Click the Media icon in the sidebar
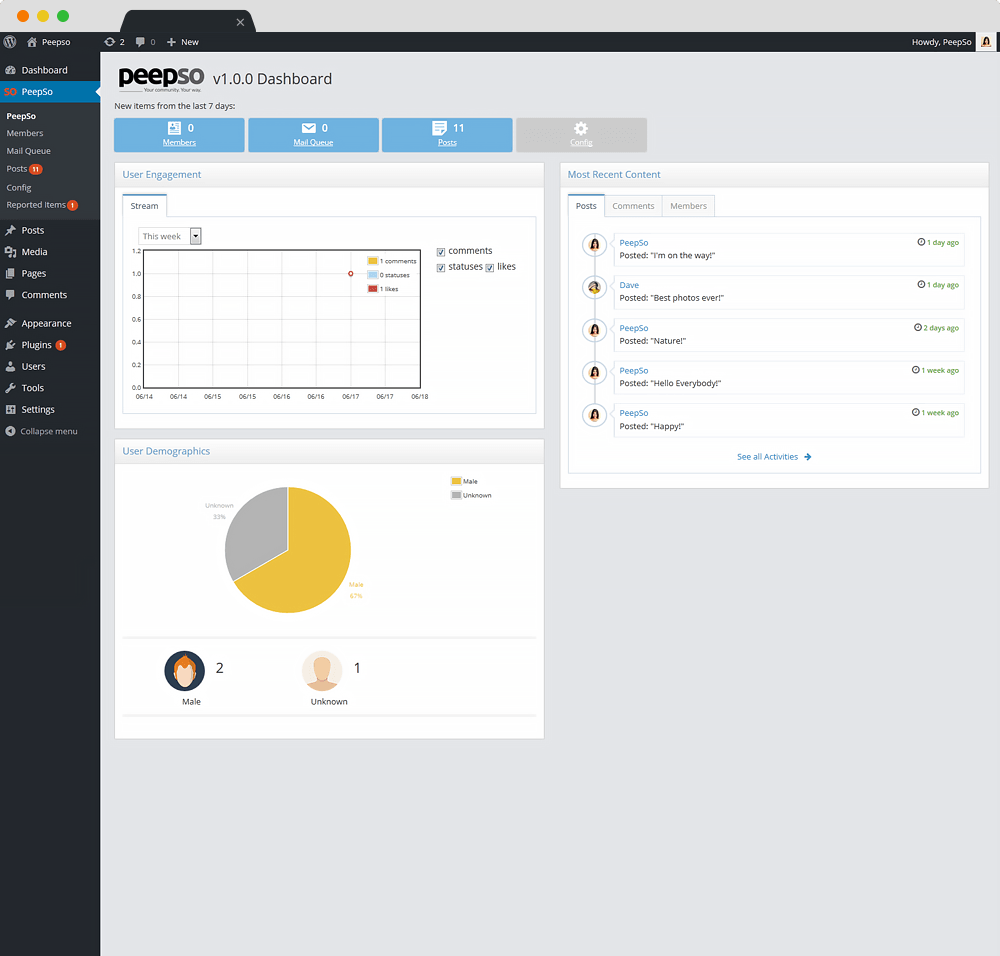 (x=10, y=252)
